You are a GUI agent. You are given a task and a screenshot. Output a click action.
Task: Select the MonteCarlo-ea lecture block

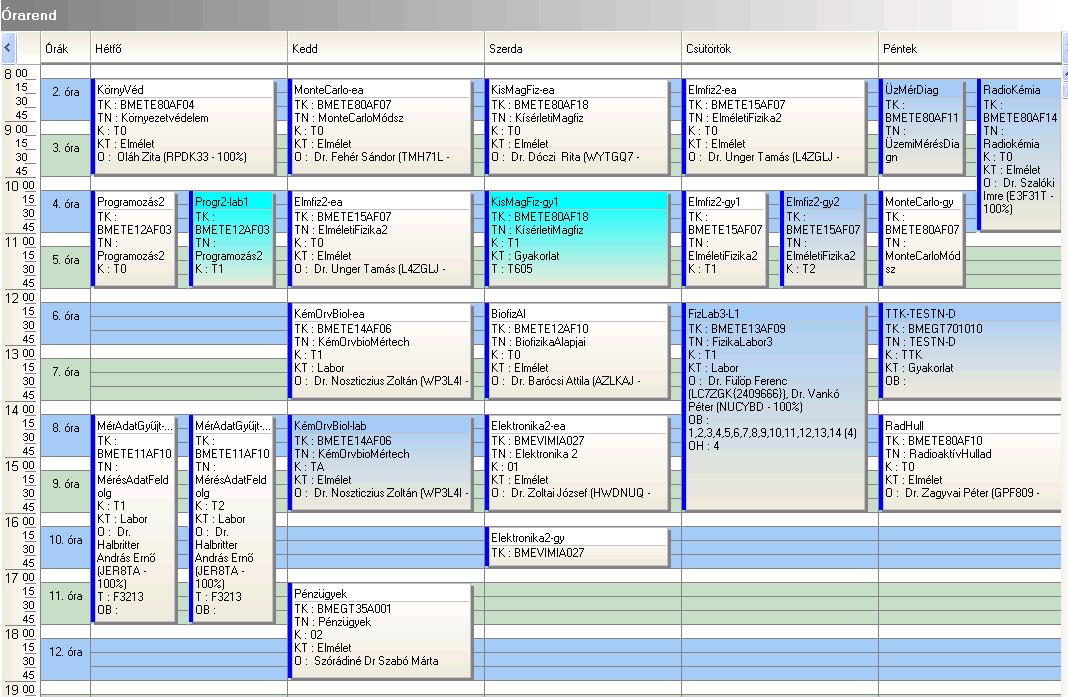pyautogui.click(x=380, y=127)
